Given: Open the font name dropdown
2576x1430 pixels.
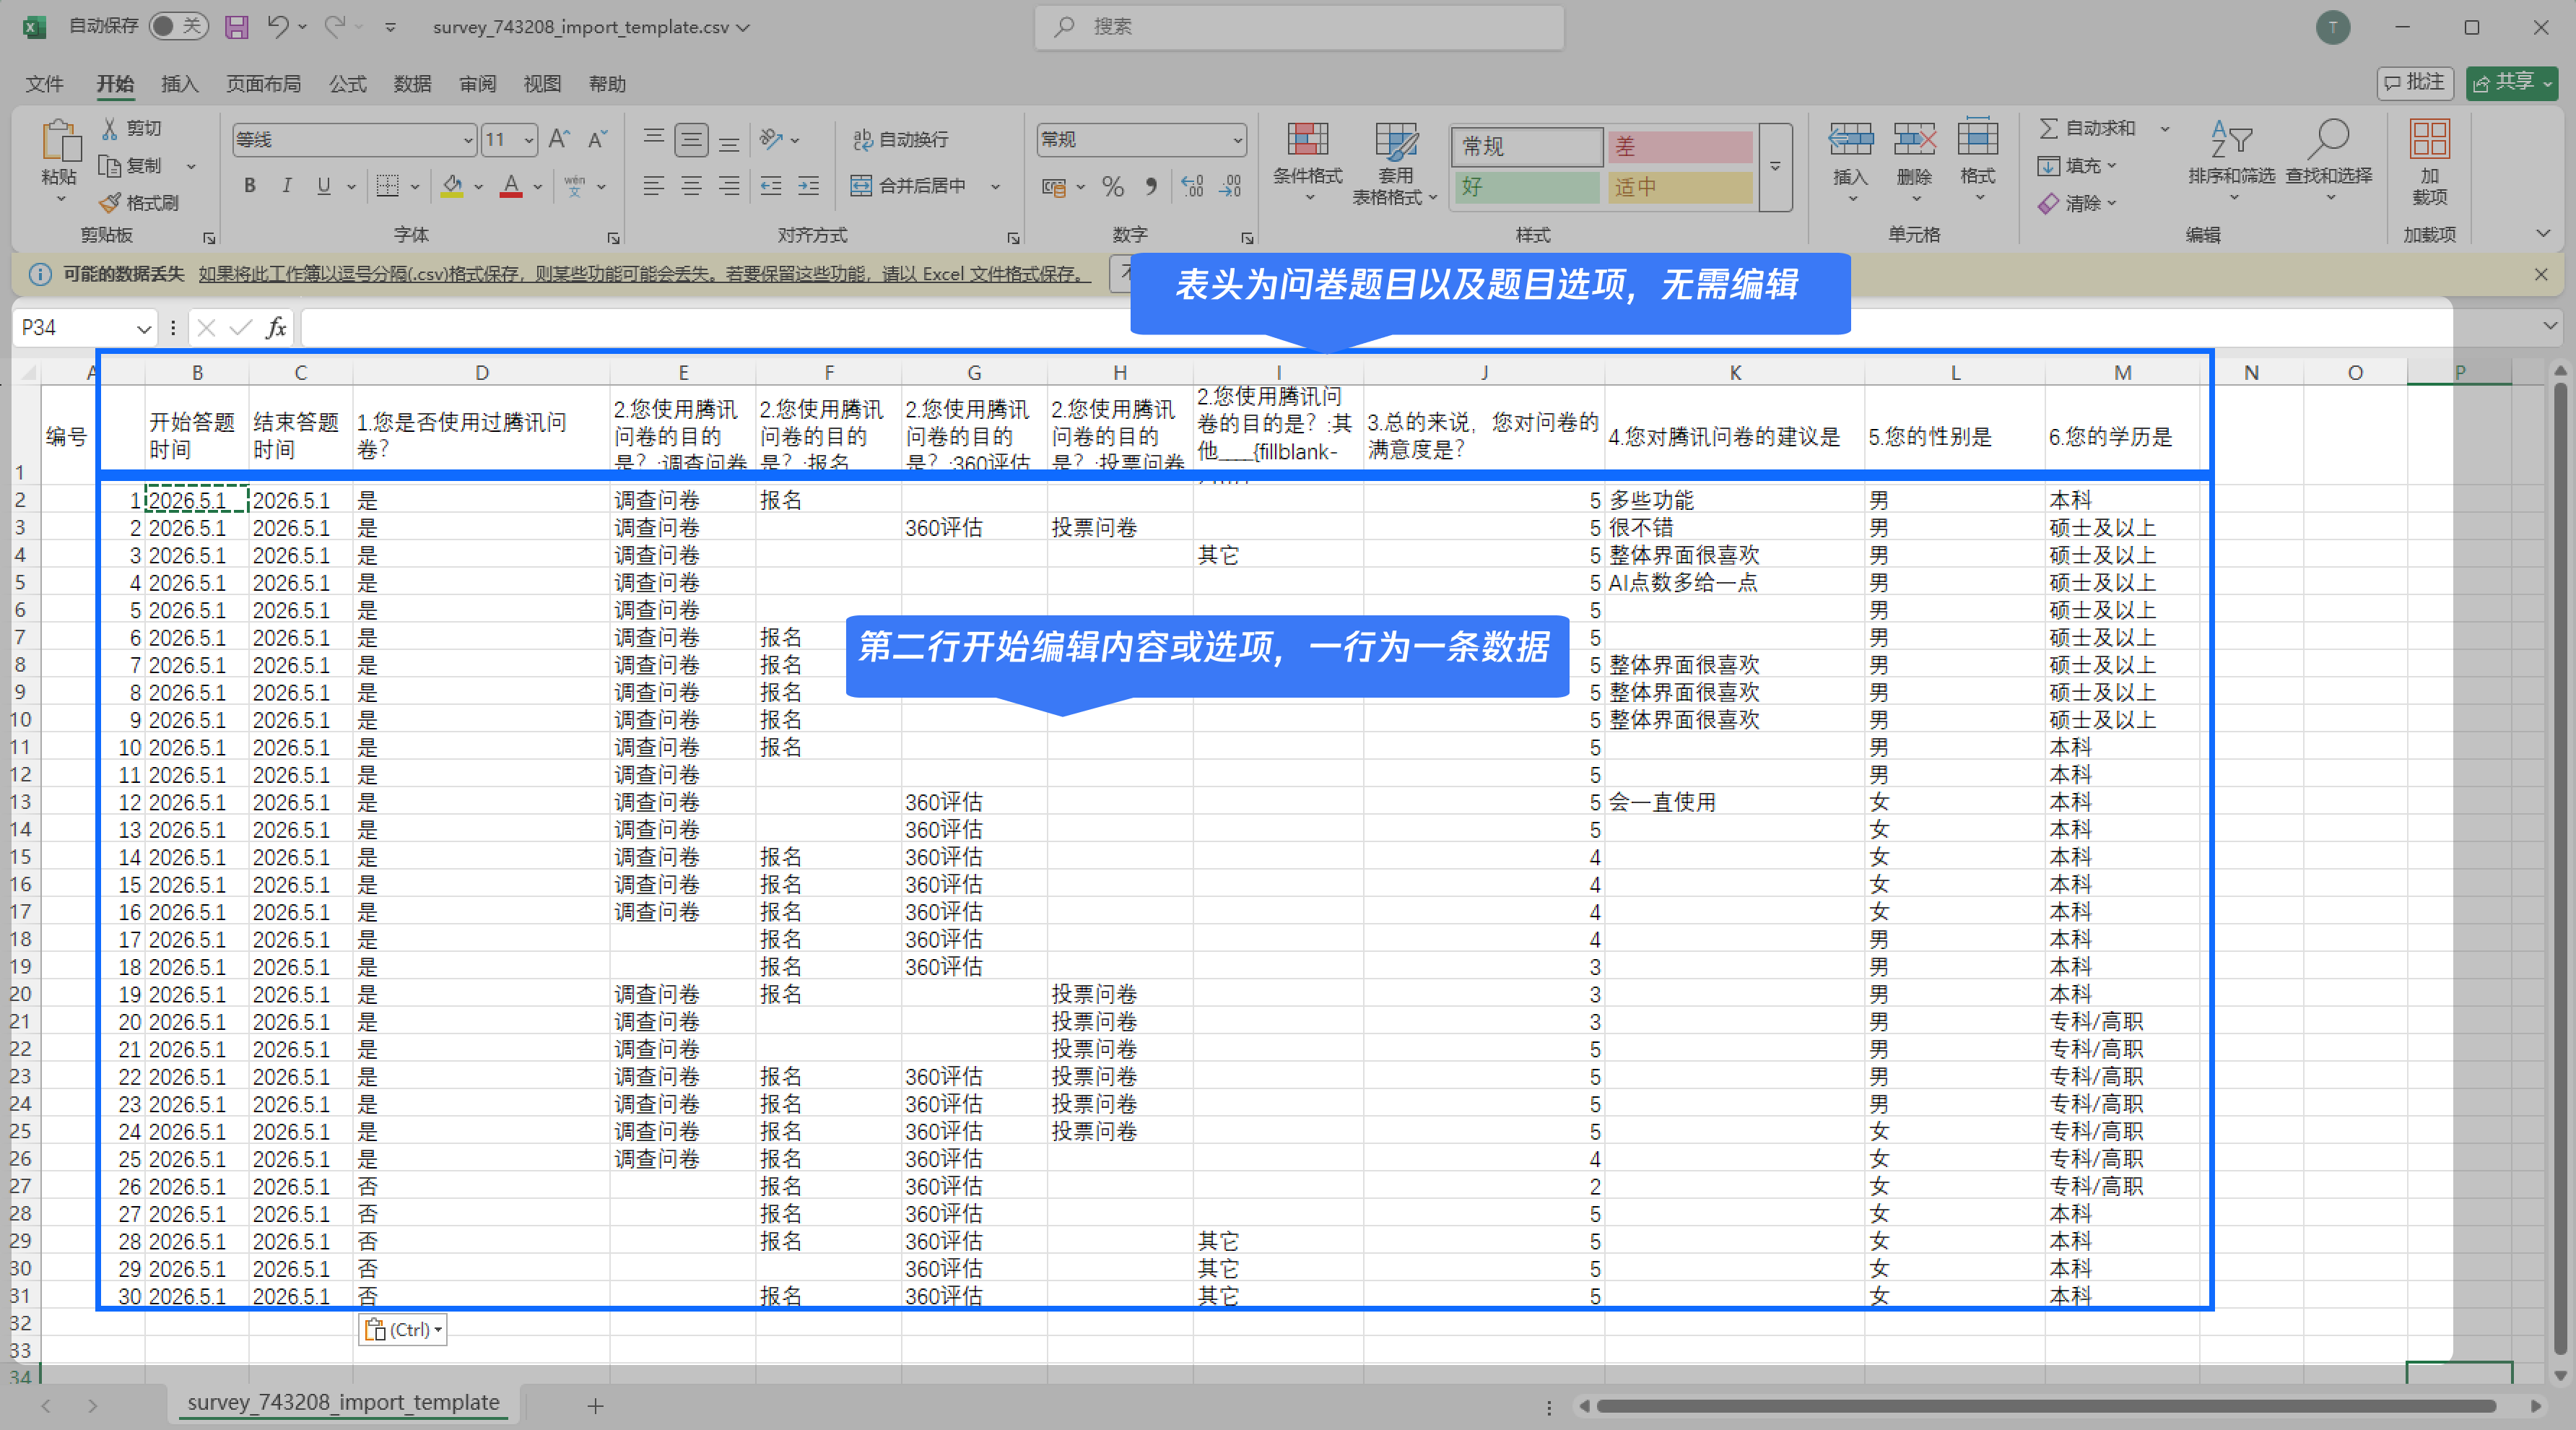Looking at the screenshot, I should [467, 140].
